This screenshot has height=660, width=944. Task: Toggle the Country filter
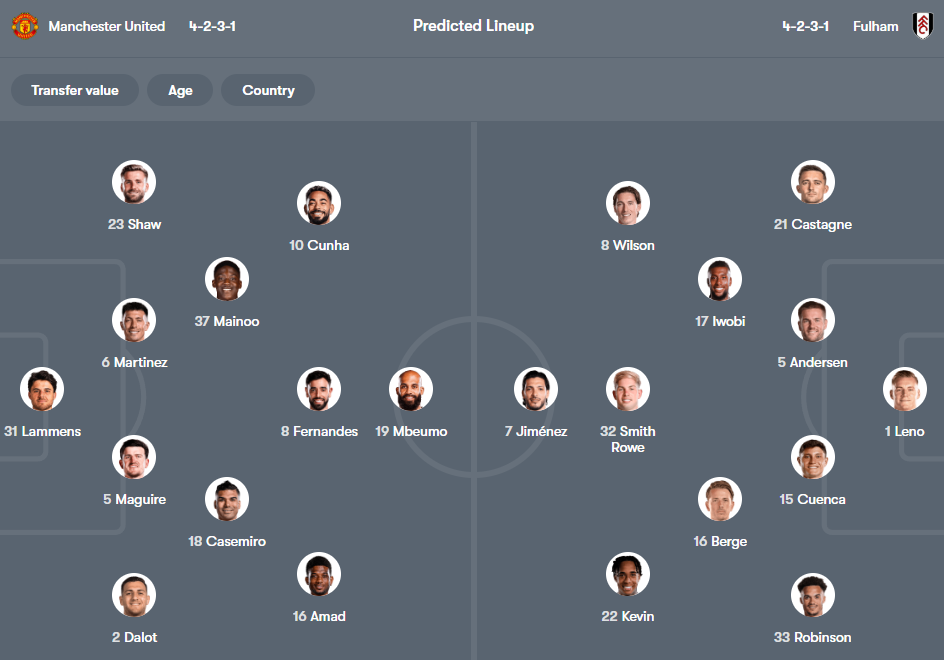coord(267,90)
